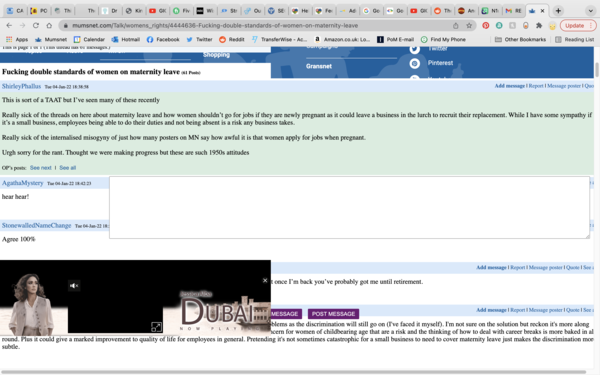Open the Reddit bookmark

[232, 39]
